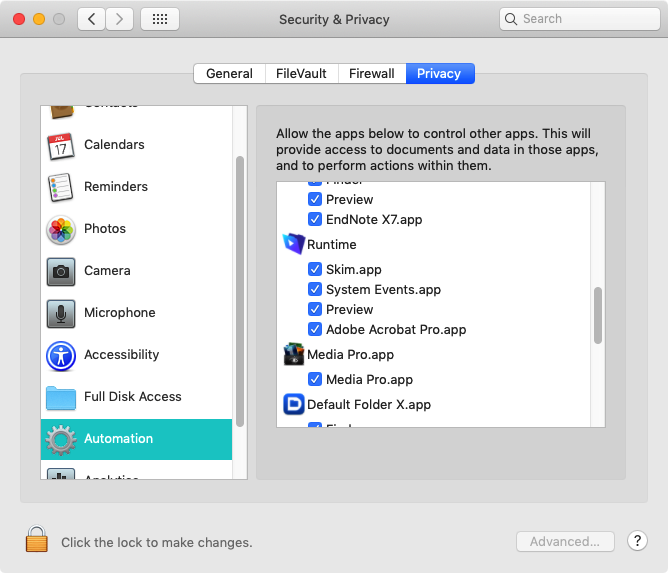Toggle Media Pro.app checkbox under Media Pro

(x=315, y=379)
